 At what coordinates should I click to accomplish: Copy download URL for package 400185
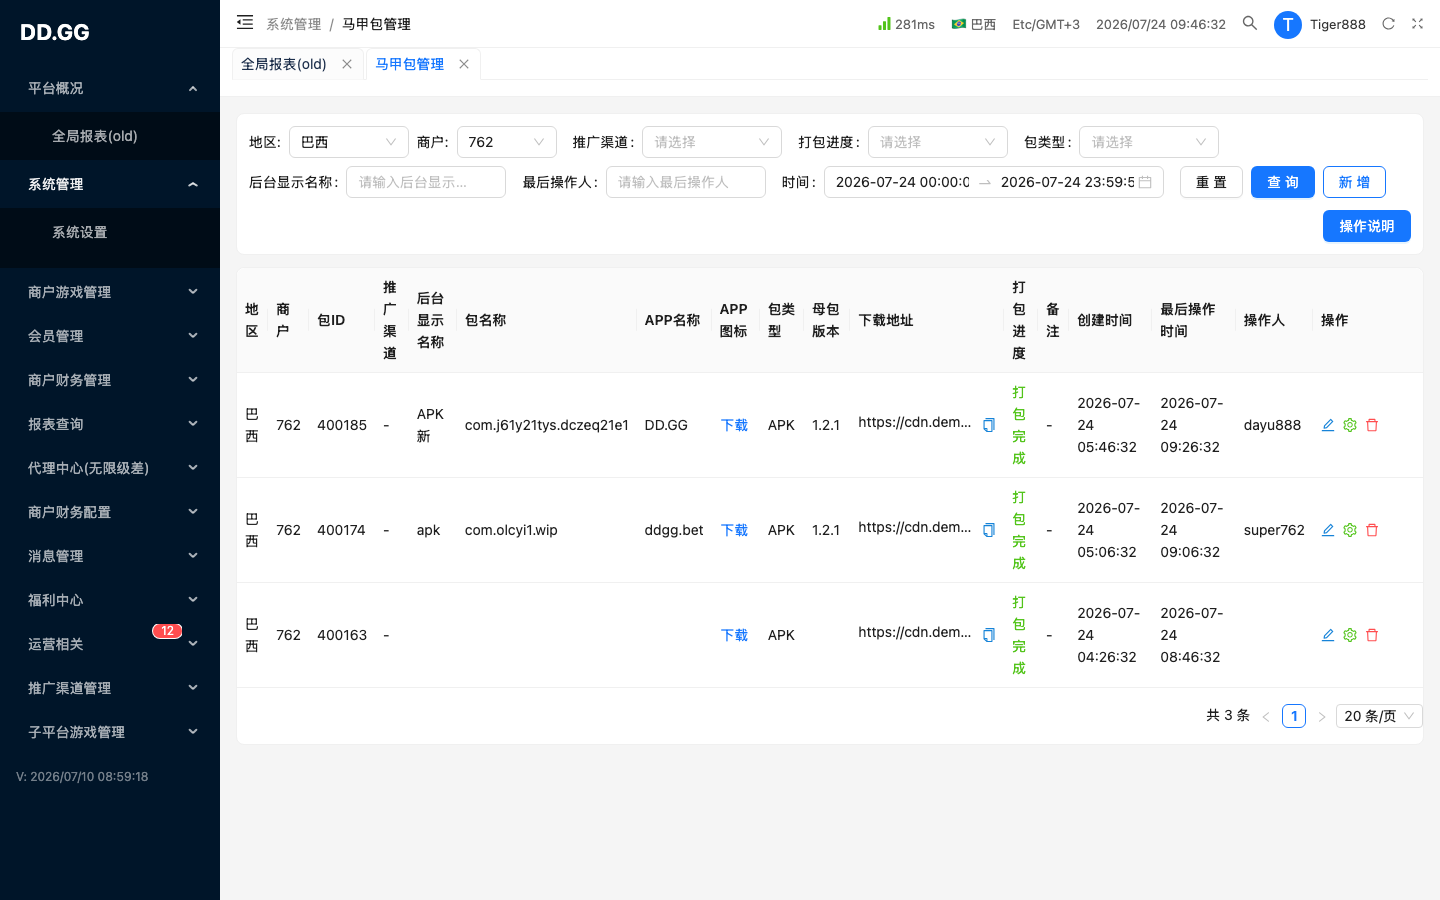point(989,425)
